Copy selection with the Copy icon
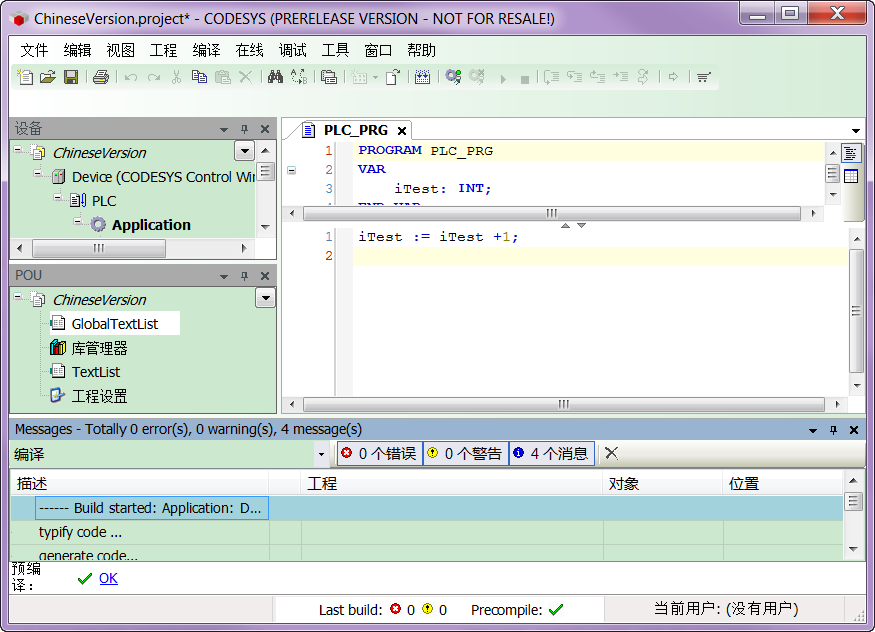 (199, 77)
